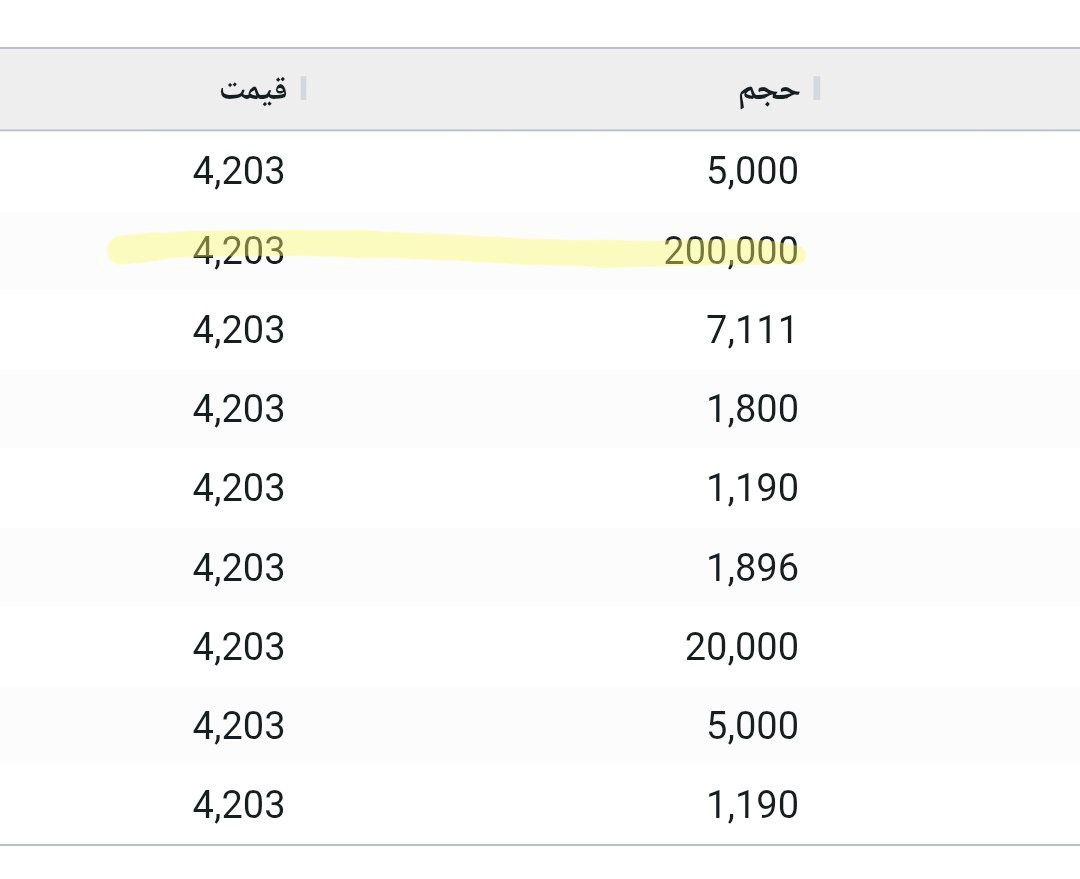Click the 1,190 volume in the last row
Image resolution: width=1080 pixels, height=879 pixels.
click(x=752, y=805)
